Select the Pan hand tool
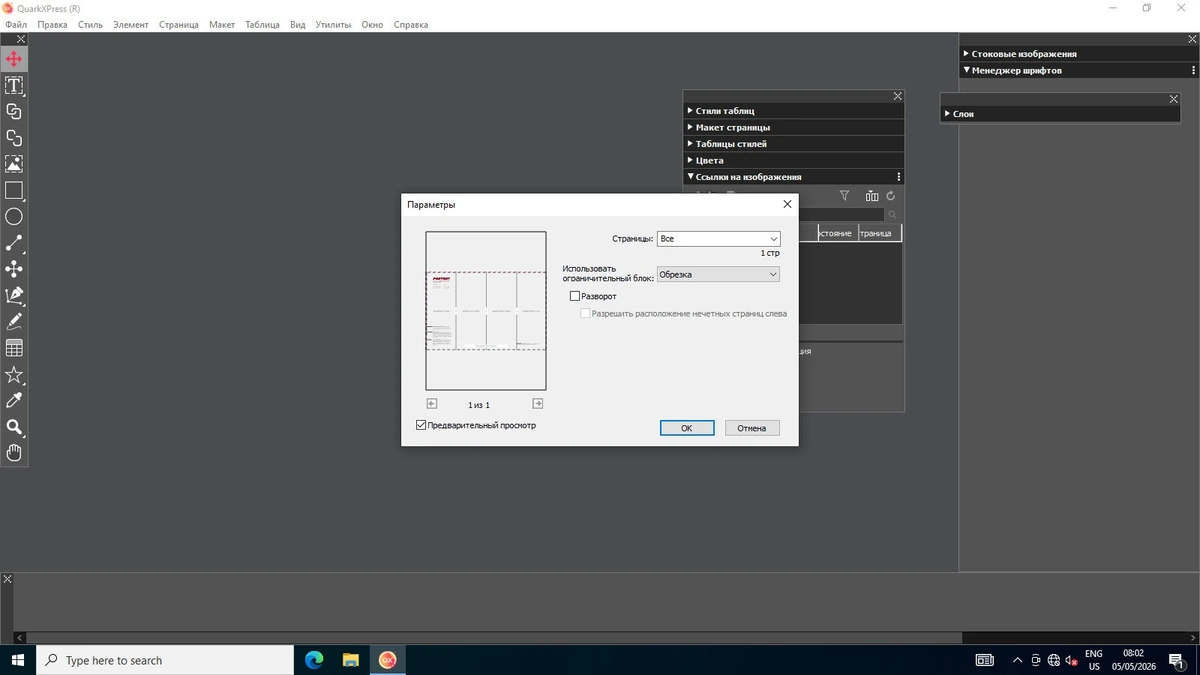The height and width of the screenshot is (675, 1200). [14, 453]
